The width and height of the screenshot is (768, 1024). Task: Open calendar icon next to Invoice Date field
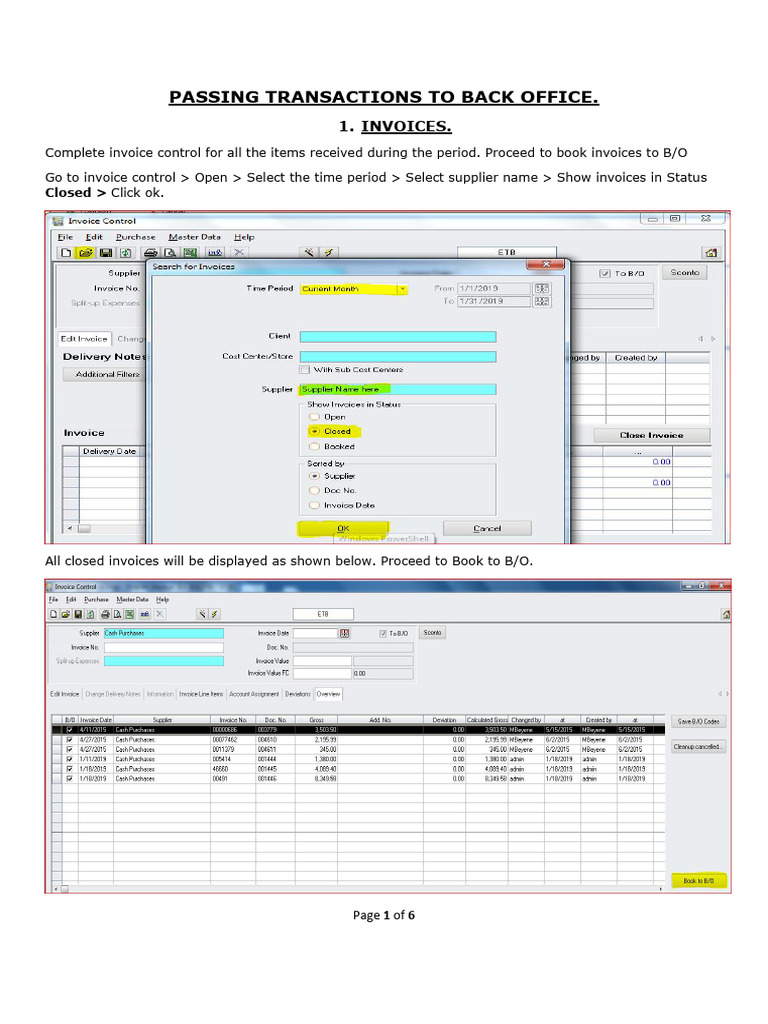[345, 633]
